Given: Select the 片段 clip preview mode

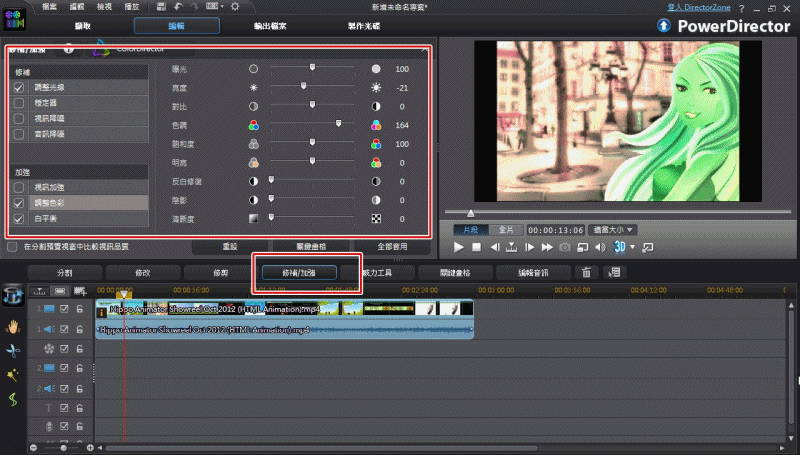Looking at the screenshot, I should pos(471,230).
